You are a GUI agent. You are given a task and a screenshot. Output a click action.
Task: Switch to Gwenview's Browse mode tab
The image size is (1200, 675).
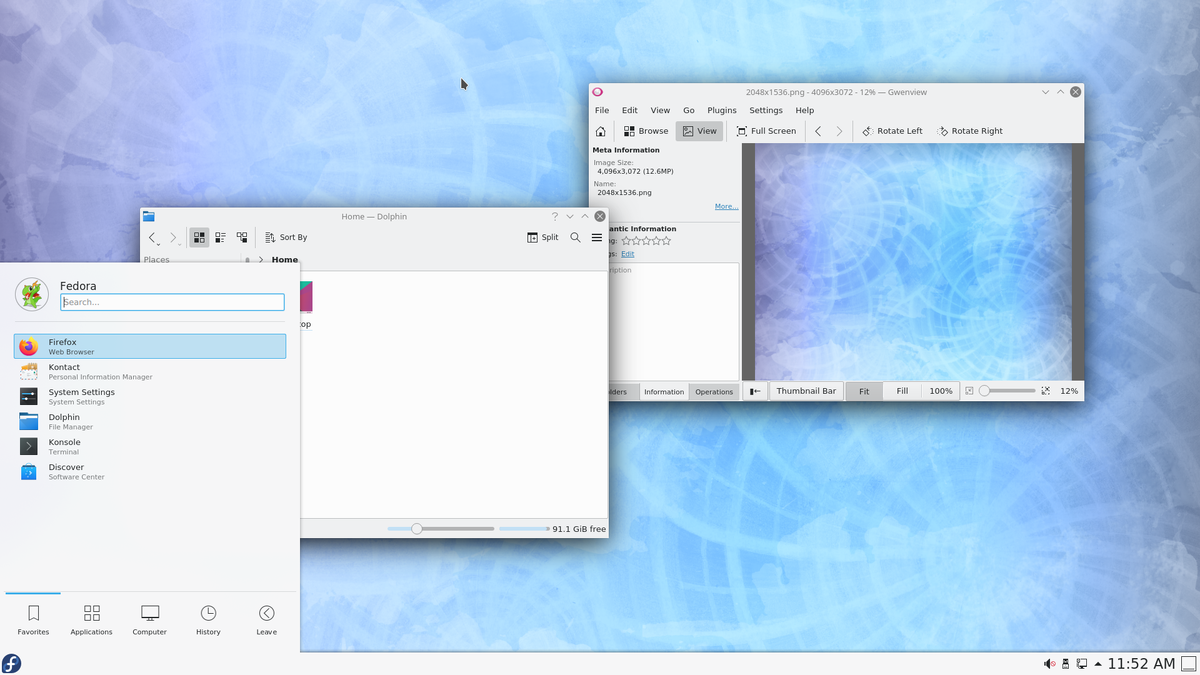click(x=646, y=130)
